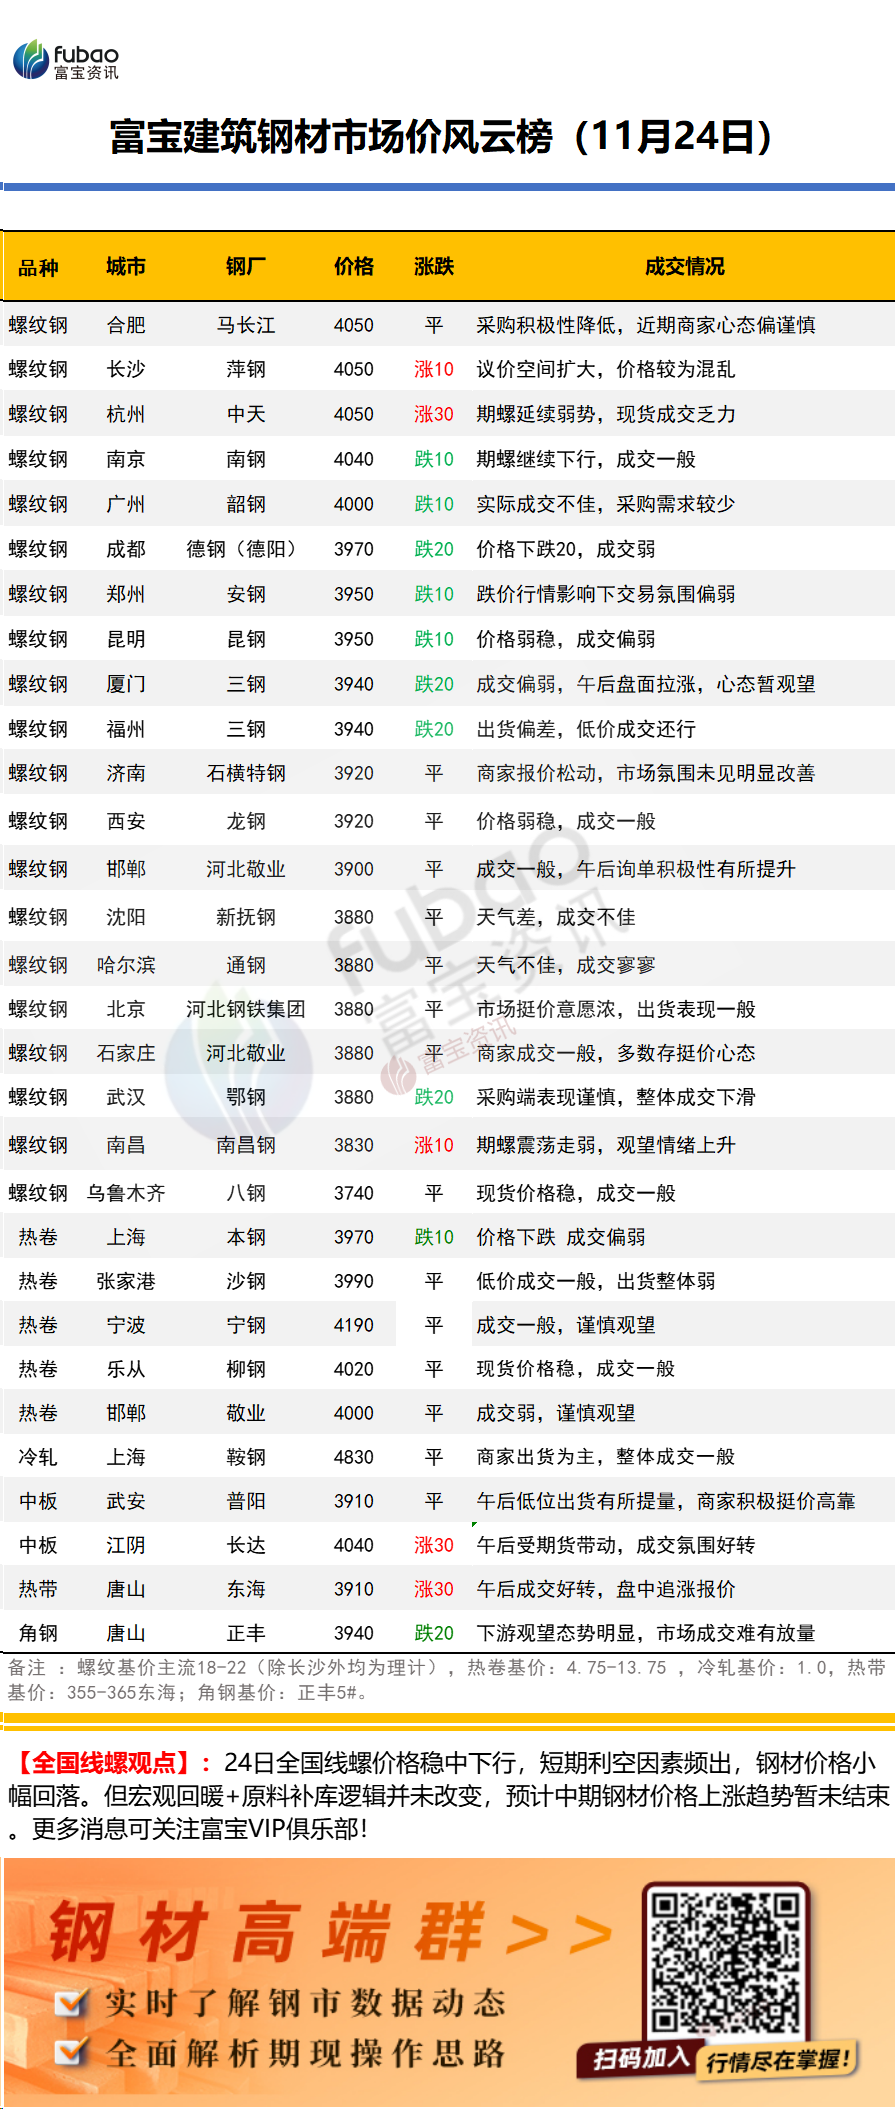Click the 韶钢 mill cell
The image size is (895, 2109).
tap(246, 504)
